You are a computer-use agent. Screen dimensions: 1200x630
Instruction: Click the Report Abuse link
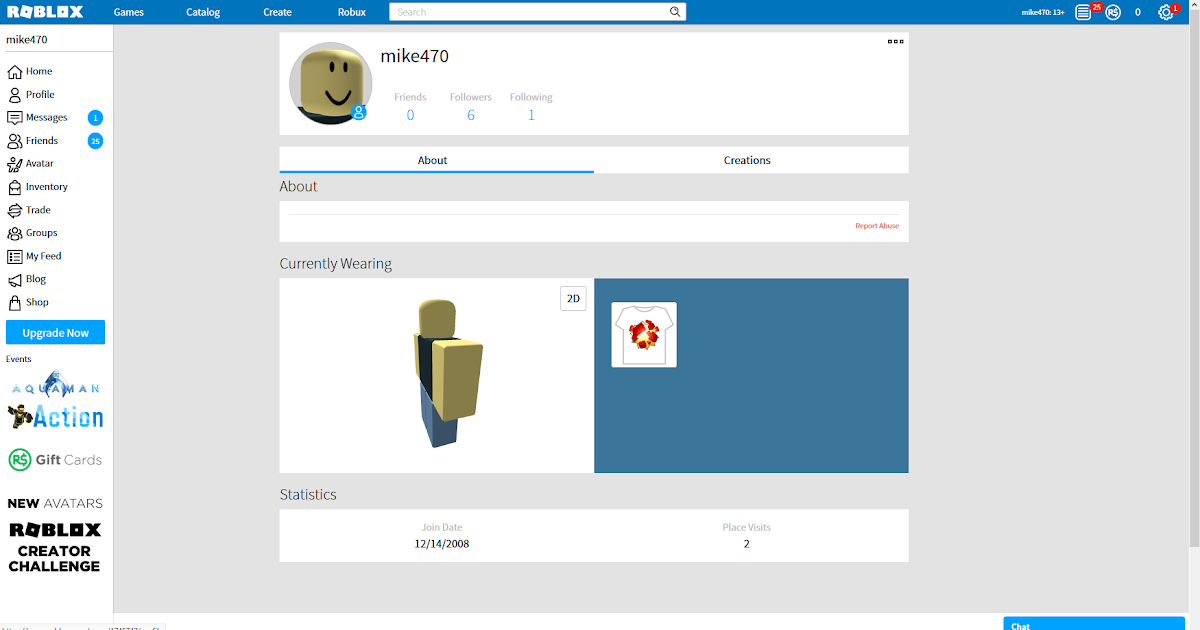877,226
